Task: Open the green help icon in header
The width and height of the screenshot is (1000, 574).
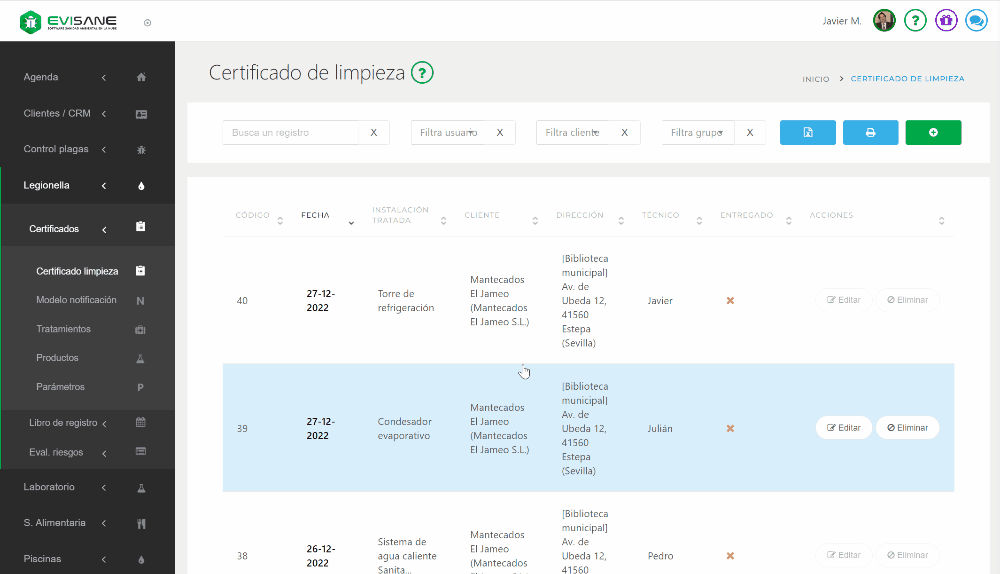Action: click(x=915, y=21)
